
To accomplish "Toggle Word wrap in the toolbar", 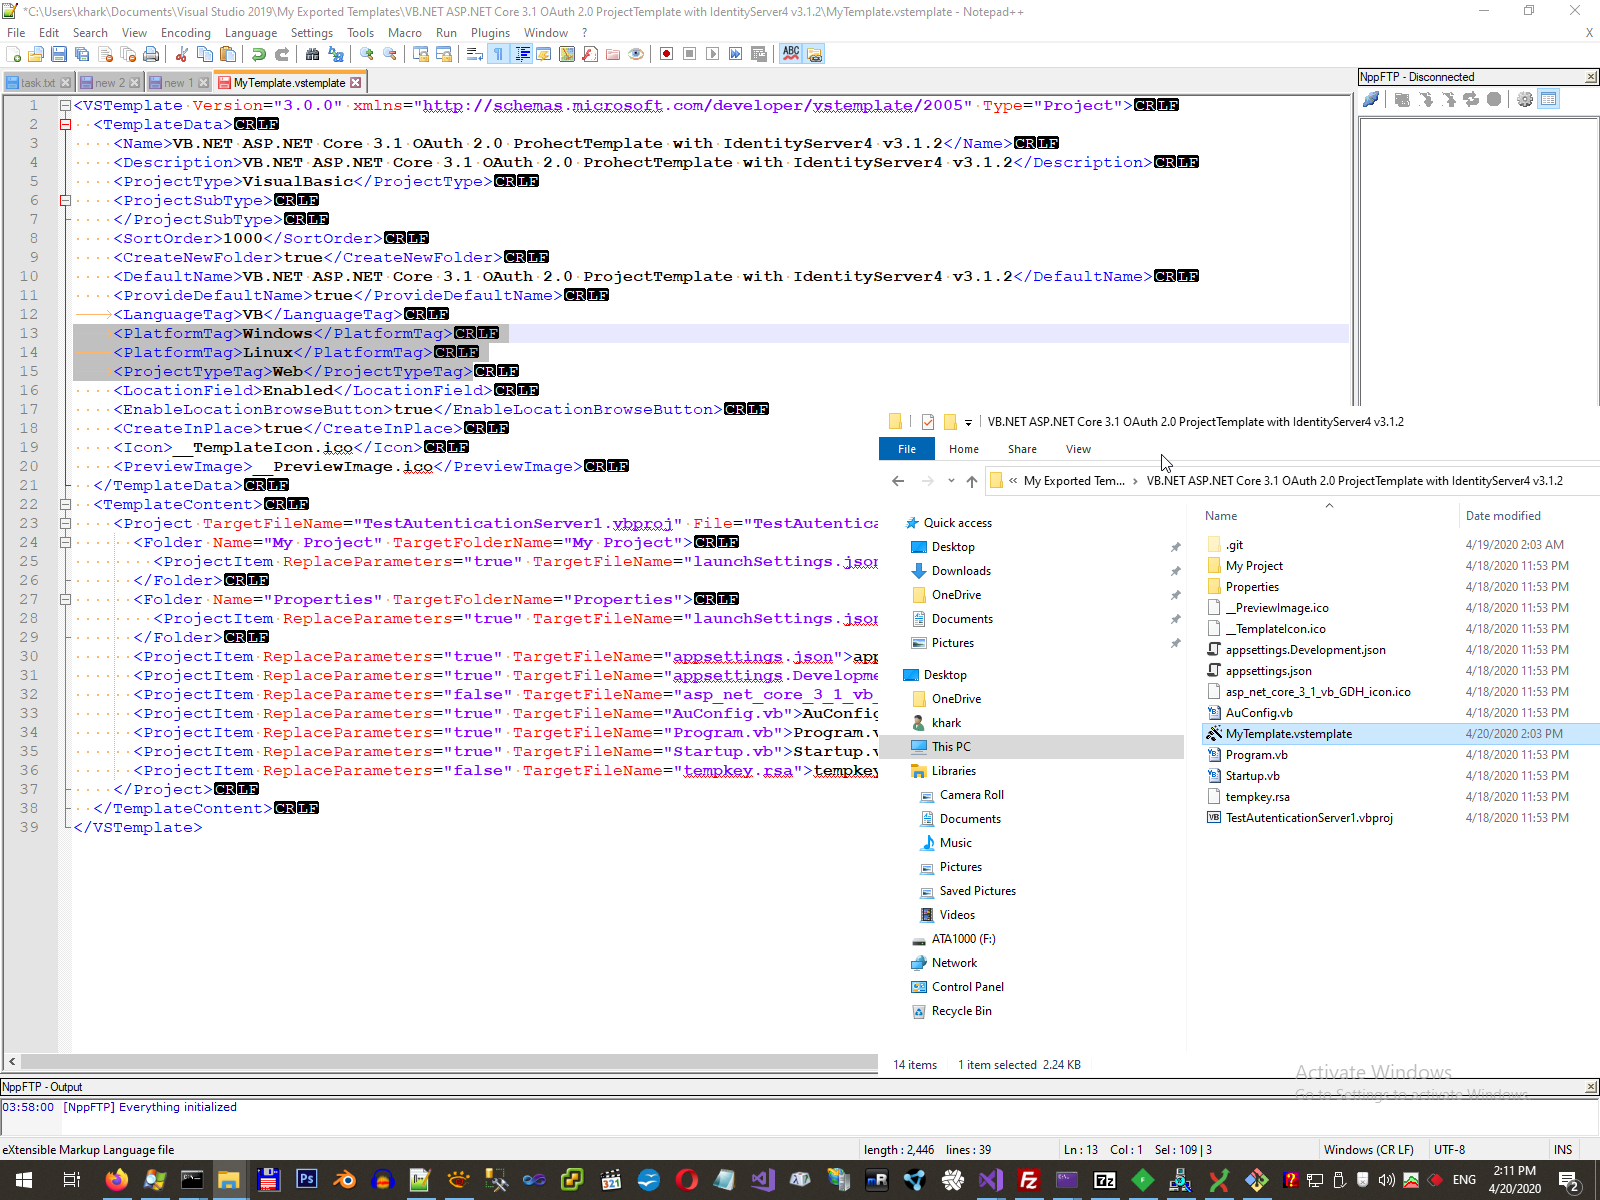I will pyautogui.click(x=475, y=54).
